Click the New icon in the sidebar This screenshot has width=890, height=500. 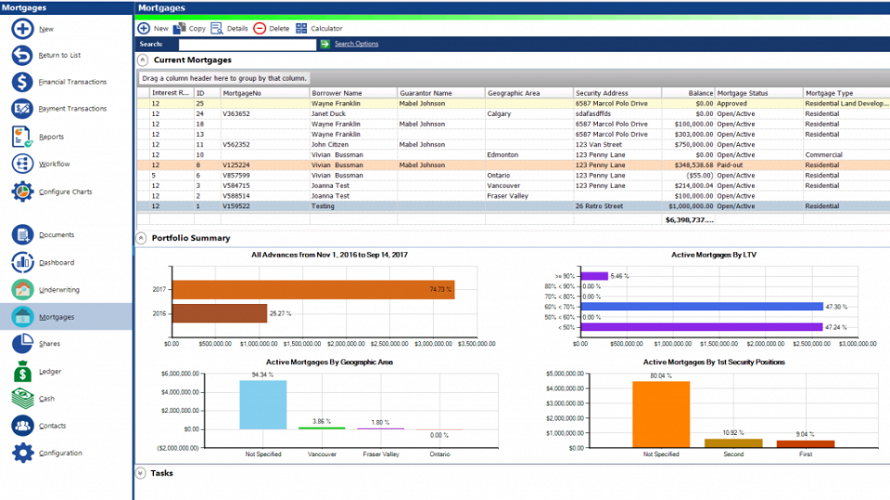(23, 28)
